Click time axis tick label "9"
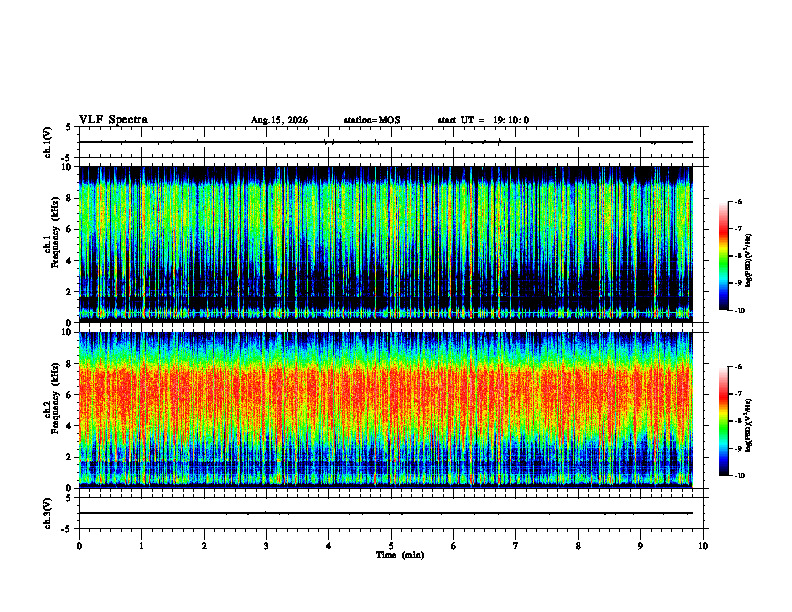 (640, 546)
